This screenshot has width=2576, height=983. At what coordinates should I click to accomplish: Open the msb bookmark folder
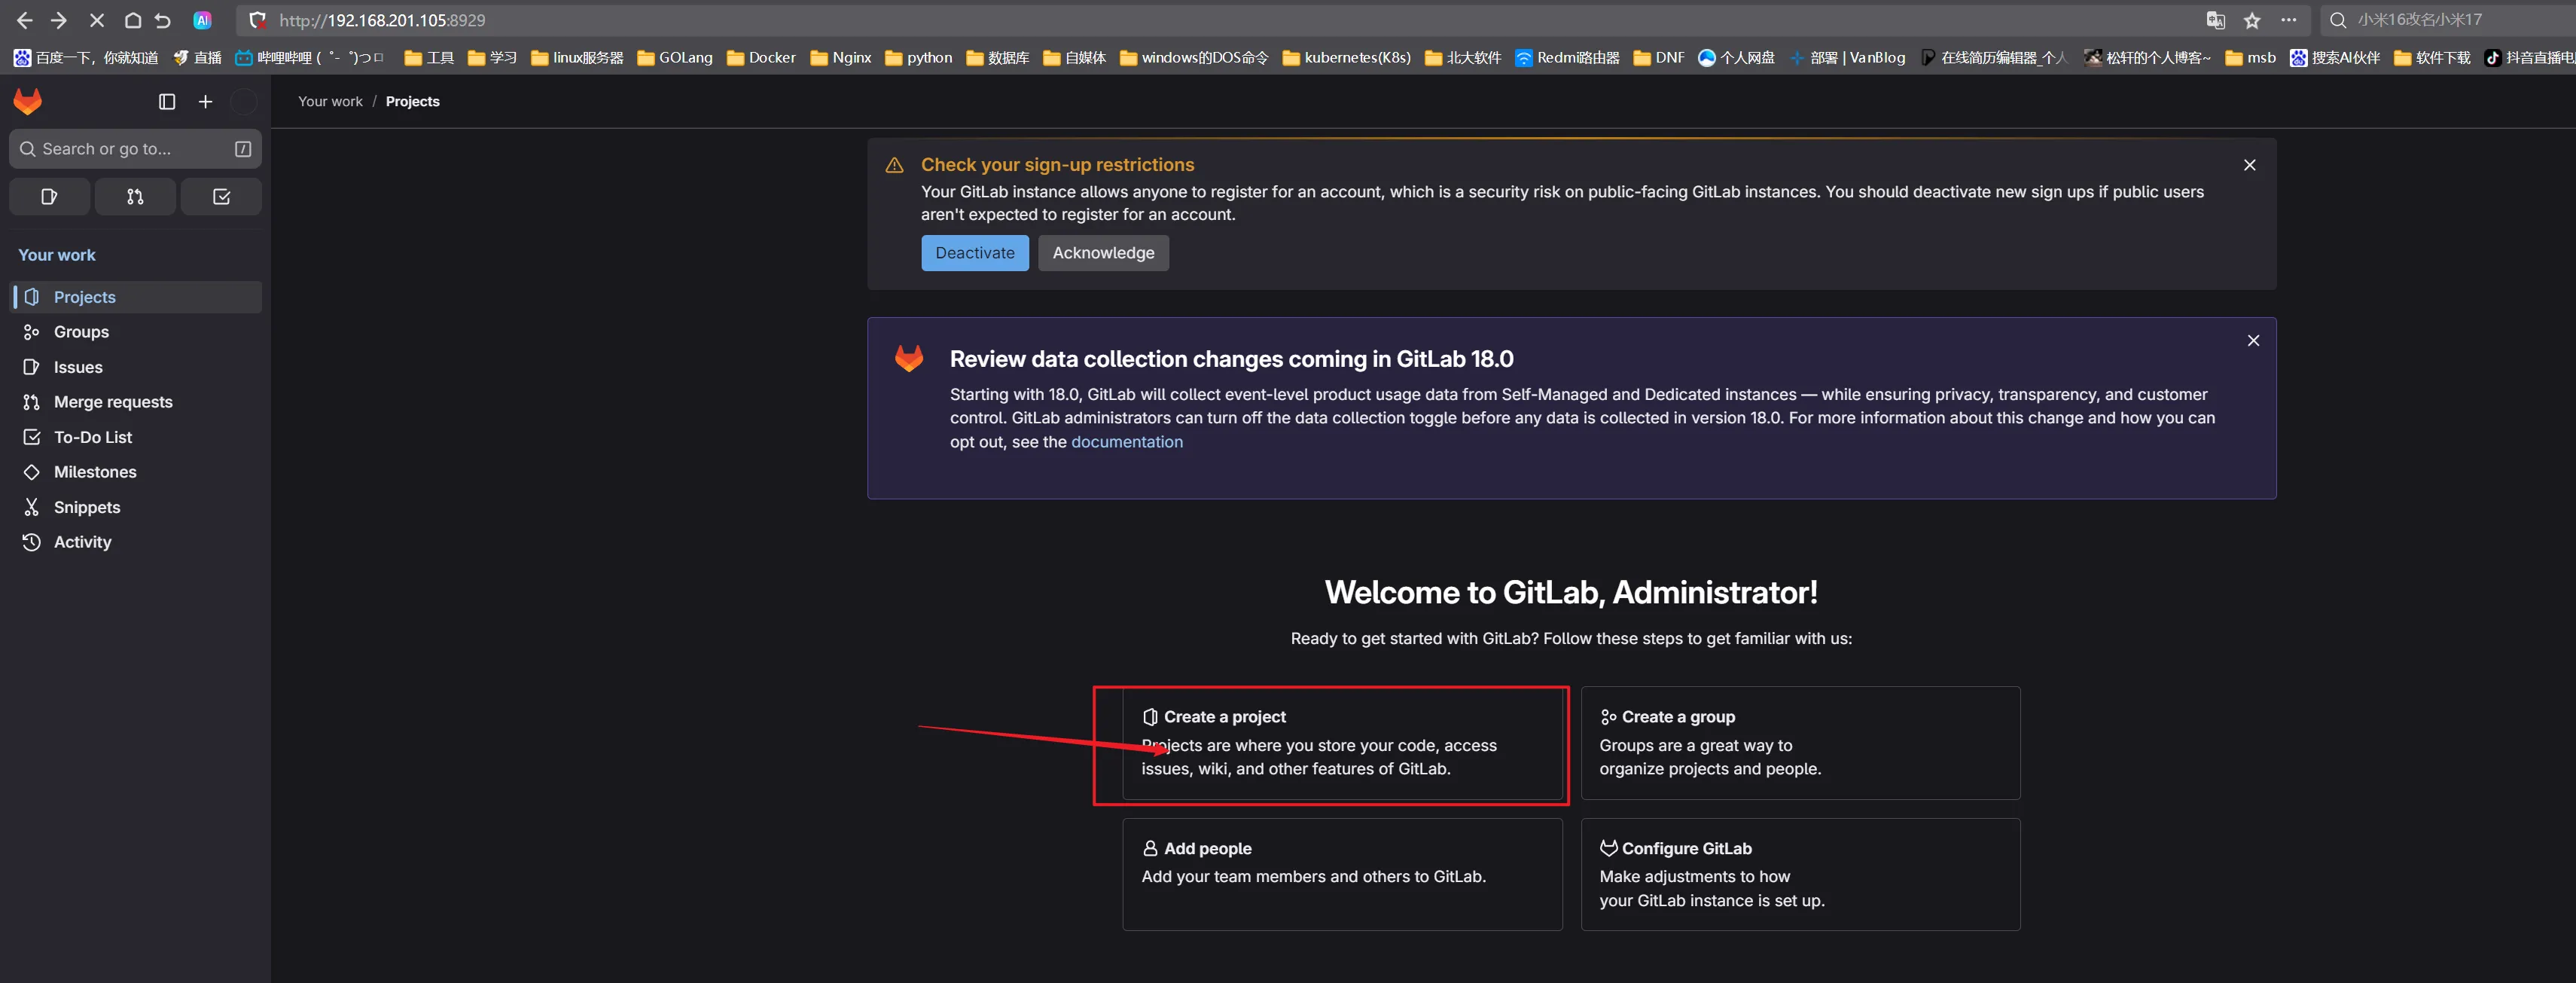pos(2250,58)
